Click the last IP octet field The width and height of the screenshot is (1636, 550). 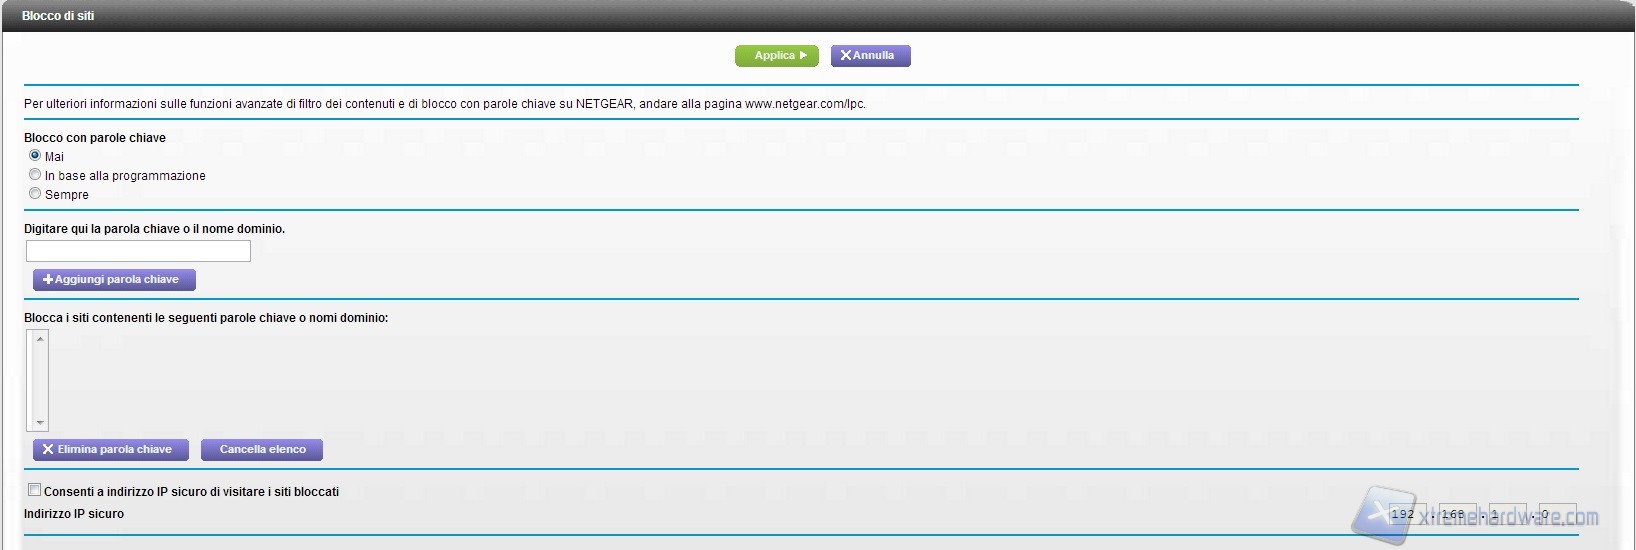pyautogui.click(x=1557, y=514)
